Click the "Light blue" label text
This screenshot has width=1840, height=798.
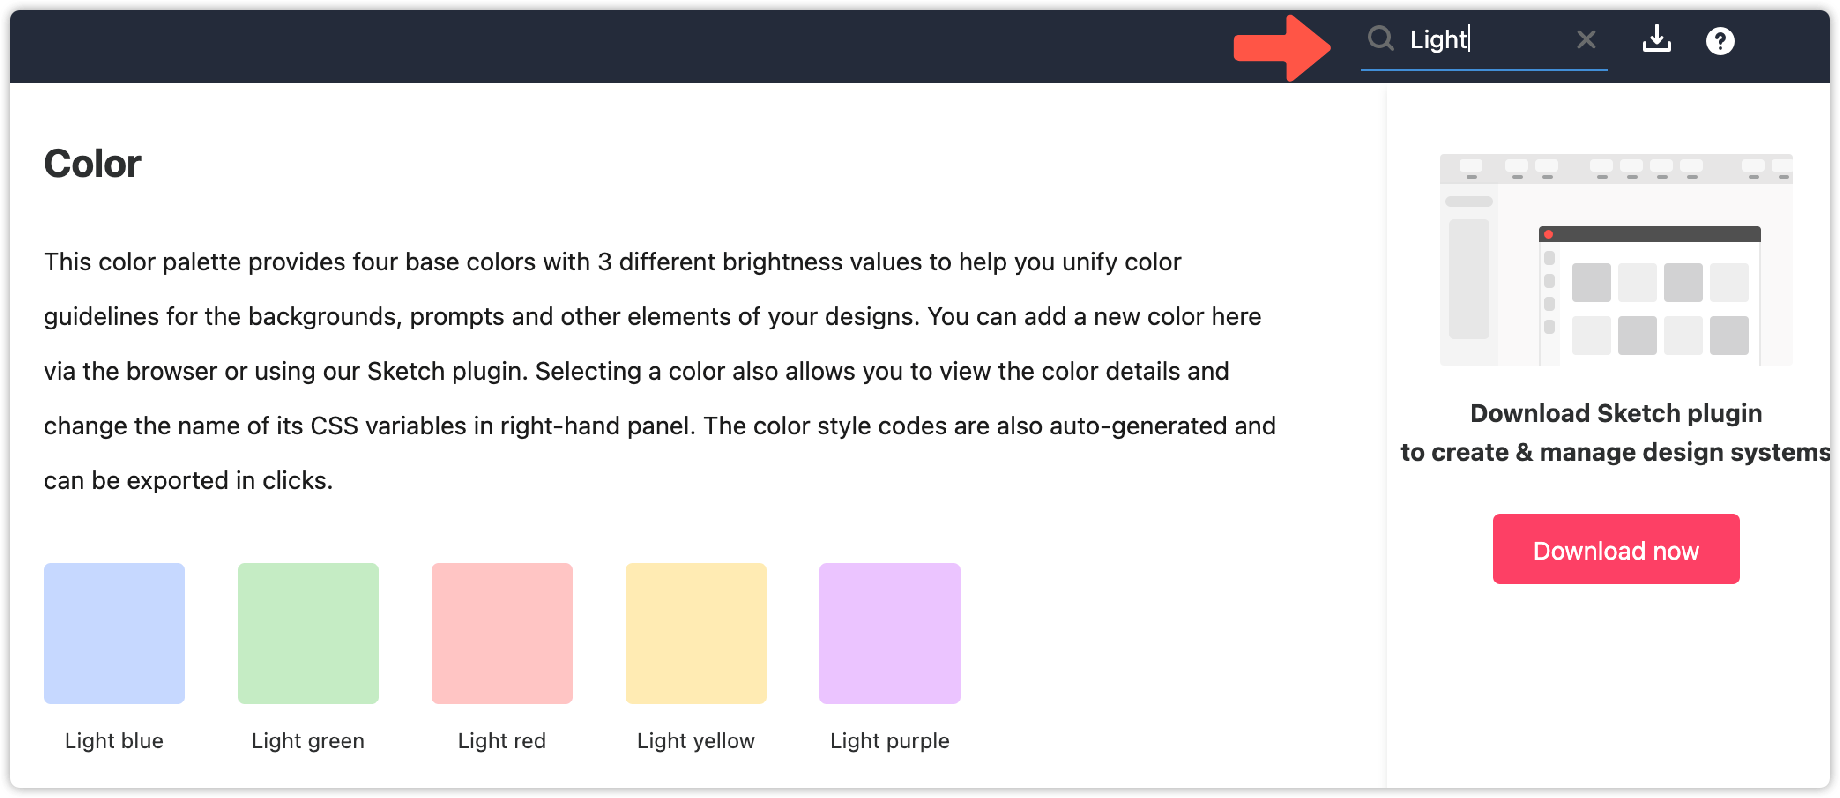point(114,741)
